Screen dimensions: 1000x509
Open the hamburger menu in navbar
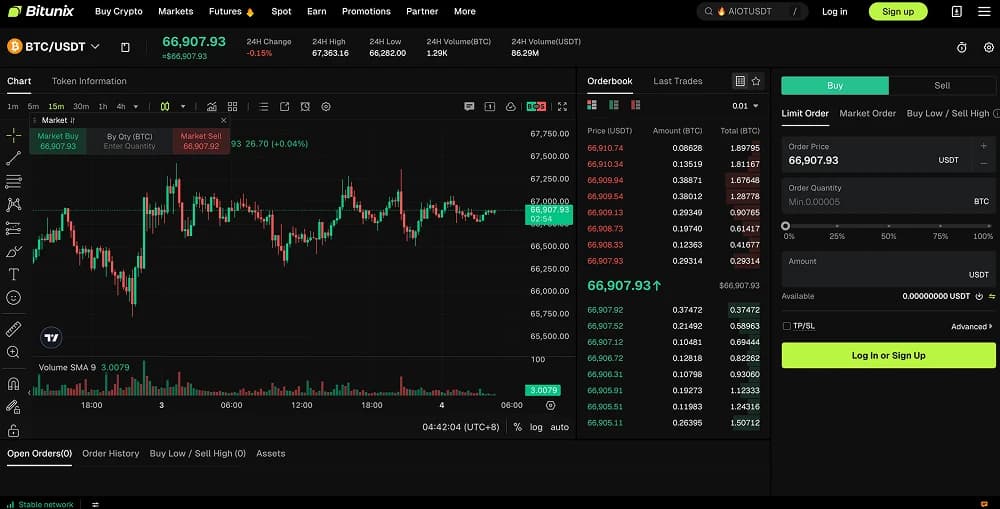tap(984, 11)
